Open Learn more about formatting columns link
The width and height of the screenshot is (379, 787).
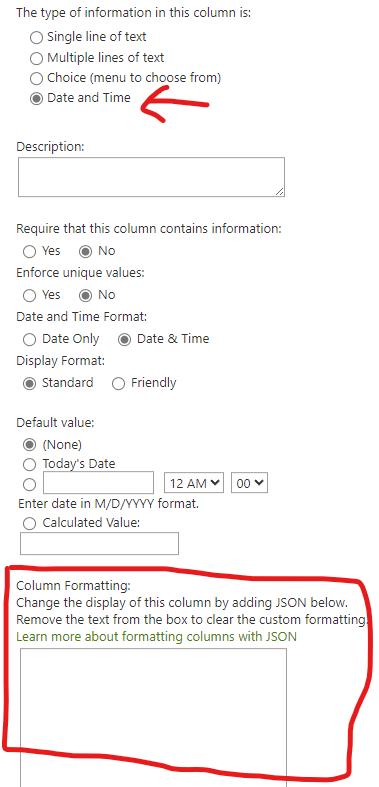pyautogui.click(x=157, y=637)
